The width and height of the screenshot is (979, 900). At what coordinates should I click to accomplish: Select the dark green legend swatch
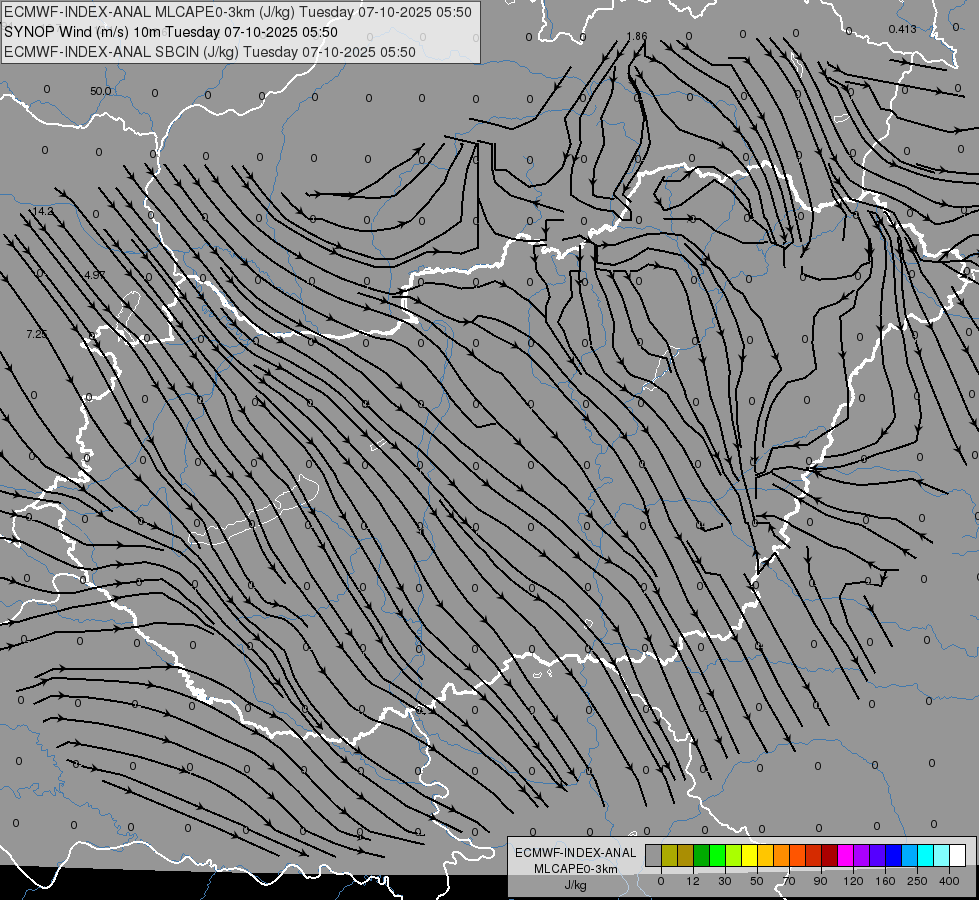click(x=702, y=855)
